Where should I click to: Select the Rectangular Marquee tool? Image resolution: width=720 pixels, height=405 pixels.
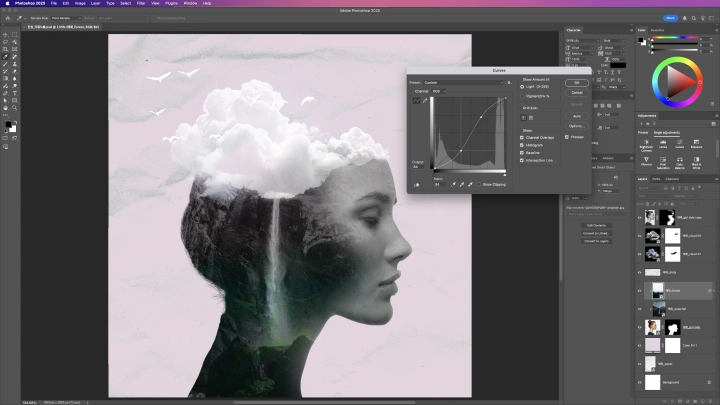15,34
